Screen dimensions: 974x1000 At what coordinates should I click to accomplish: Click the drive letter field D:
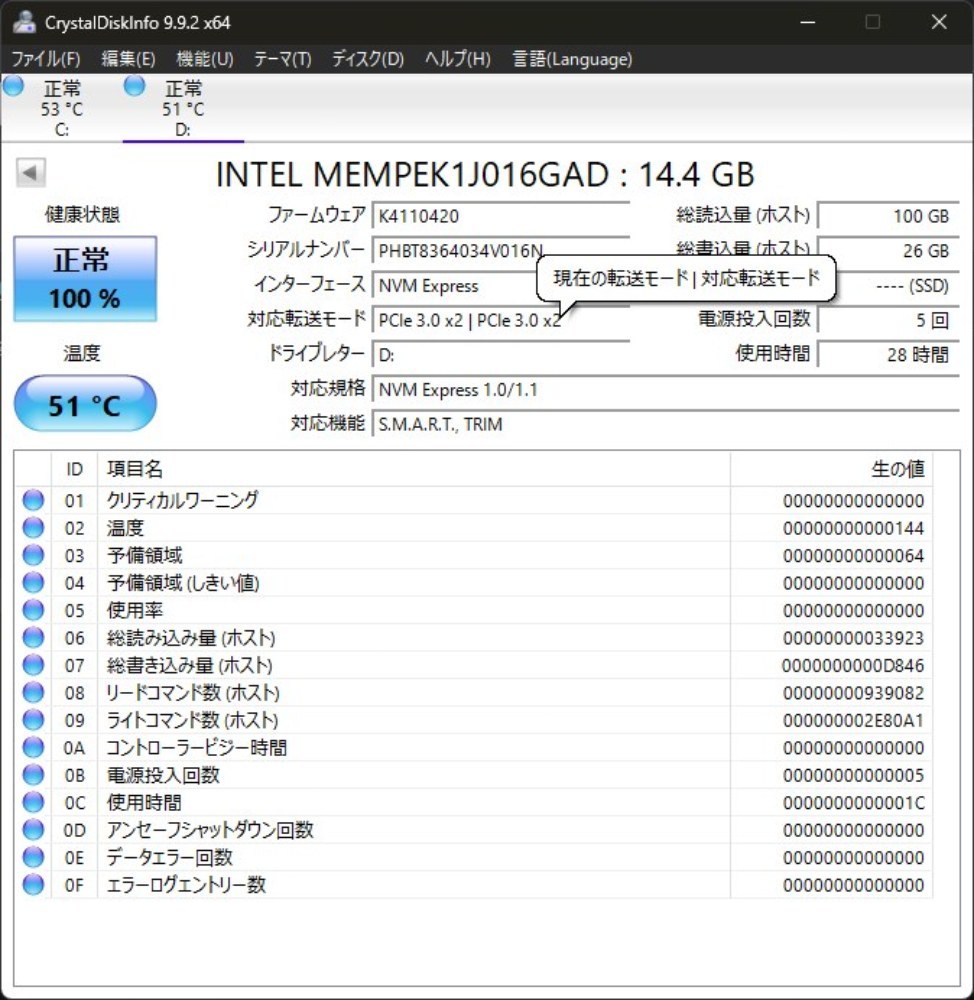[501, 355]
